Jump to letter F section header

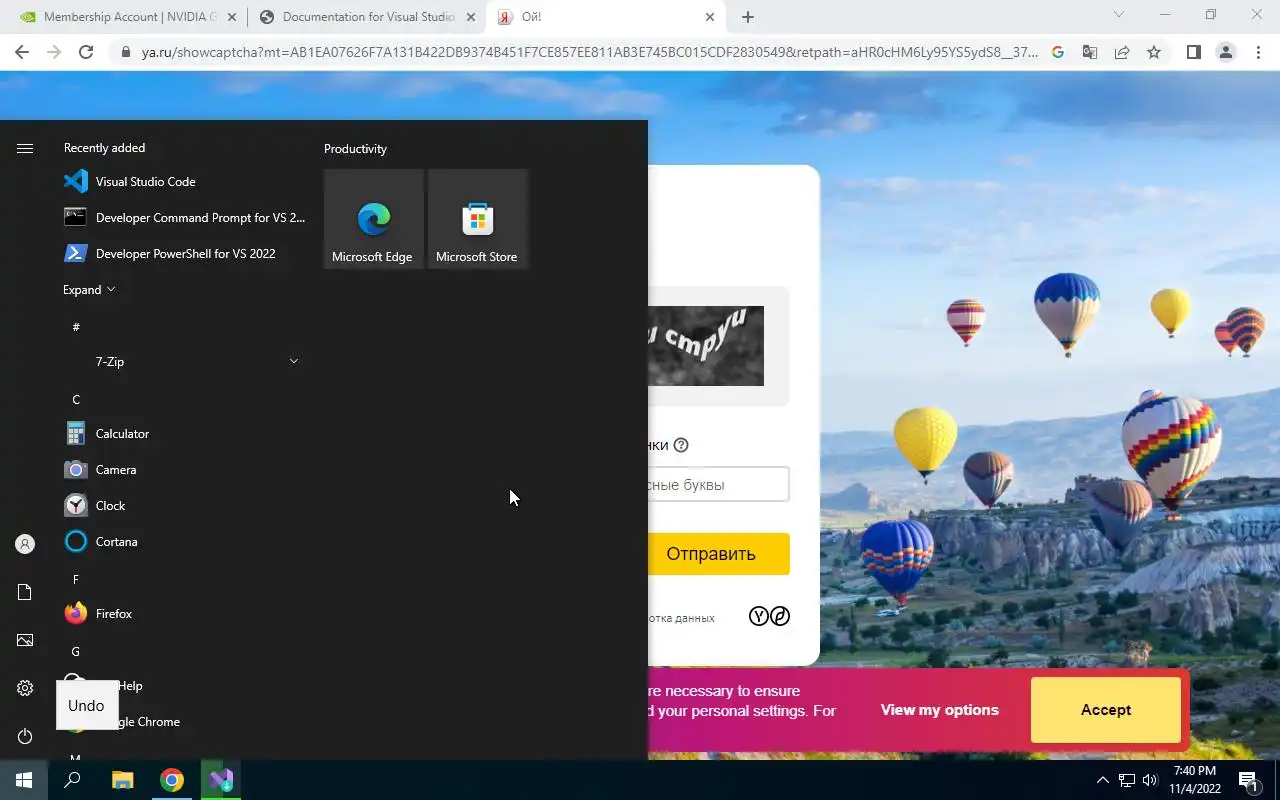tap(76, 579)
